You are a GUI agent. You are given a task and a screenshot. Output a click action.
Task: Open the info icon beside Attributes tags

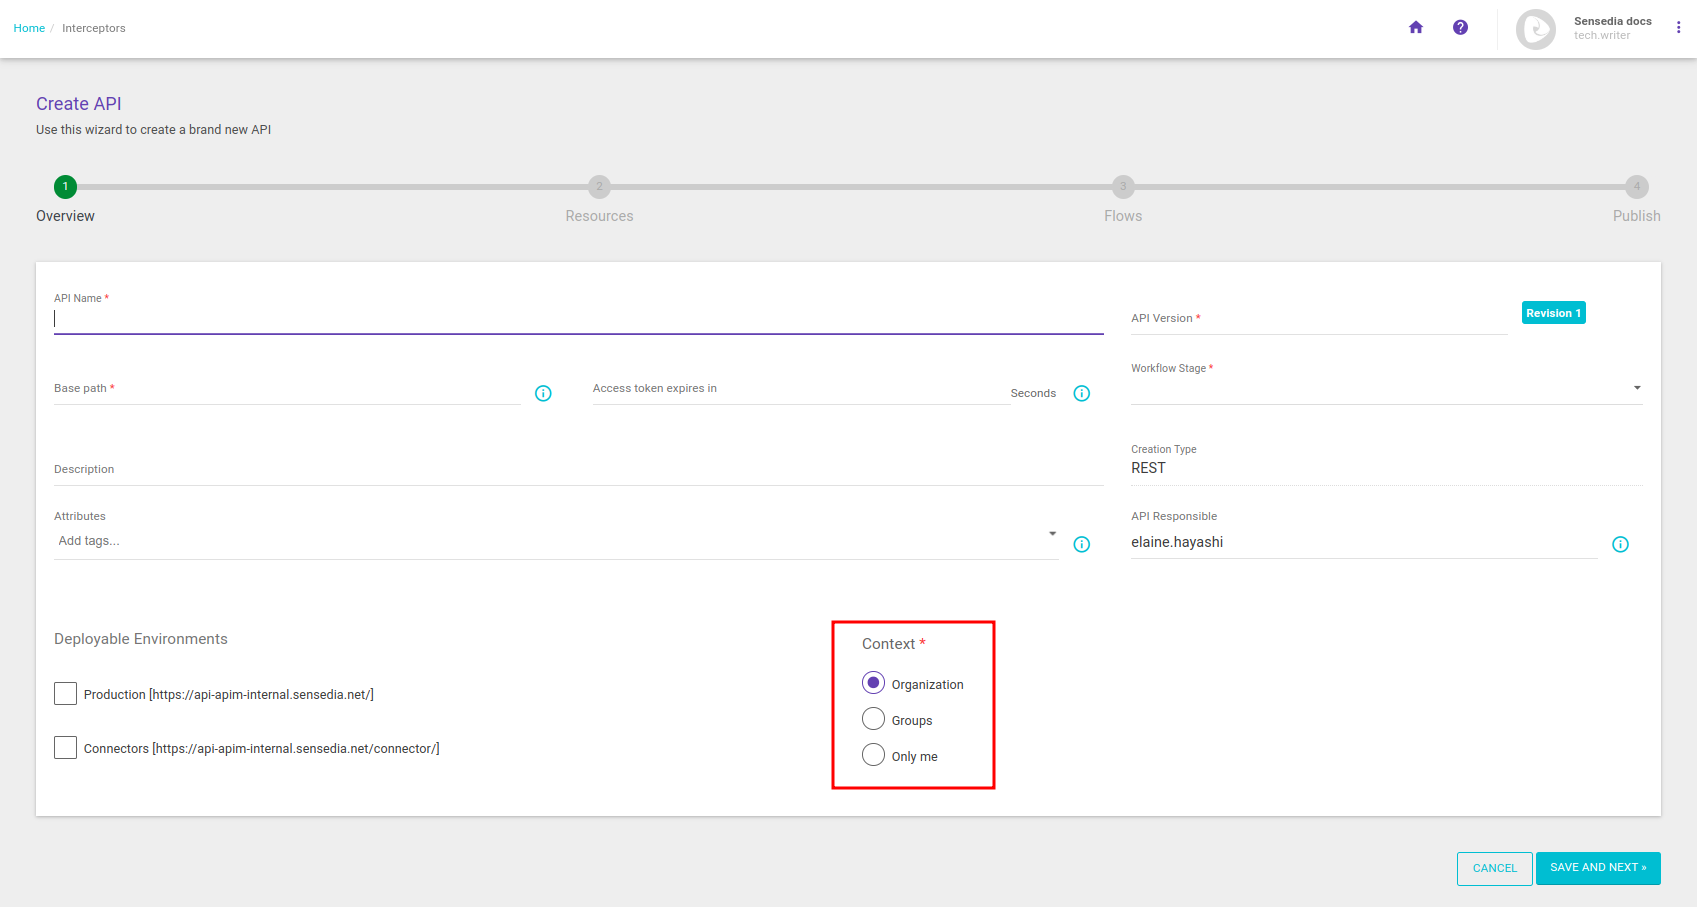(1081, 544)
